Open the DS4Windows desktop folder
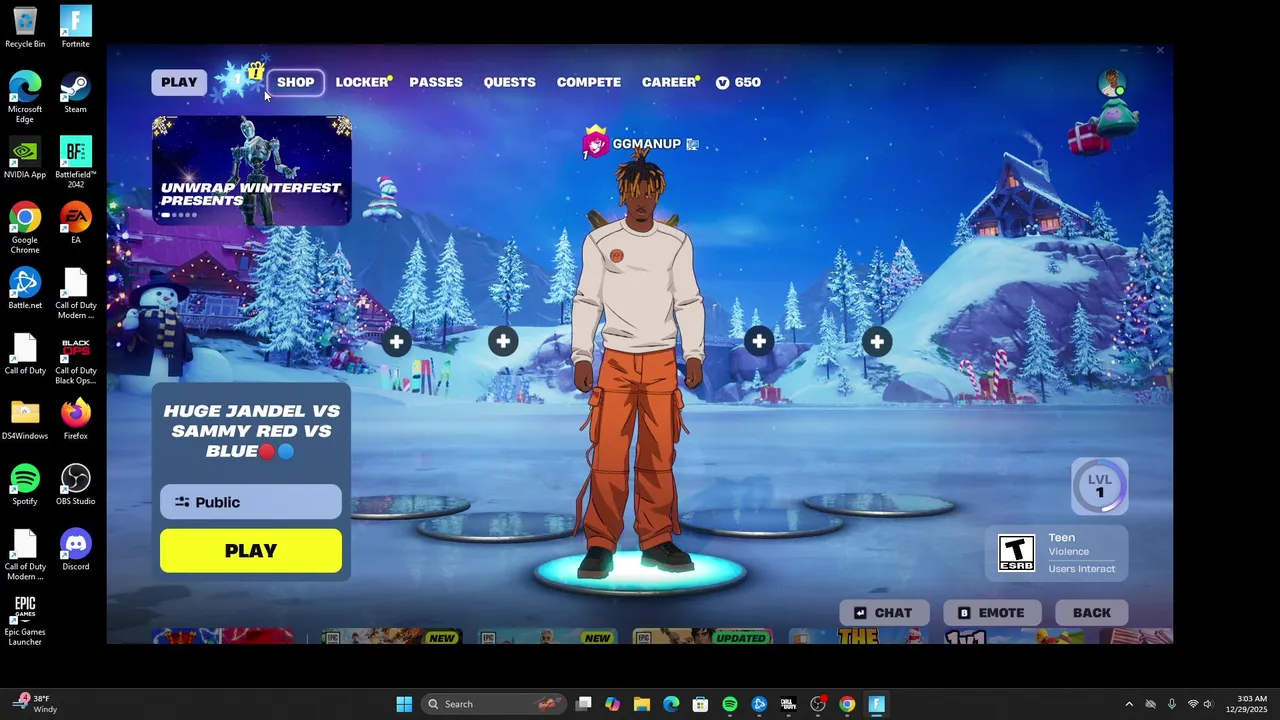The height and width of the screenshot is (720, 1280). (25, 419)
